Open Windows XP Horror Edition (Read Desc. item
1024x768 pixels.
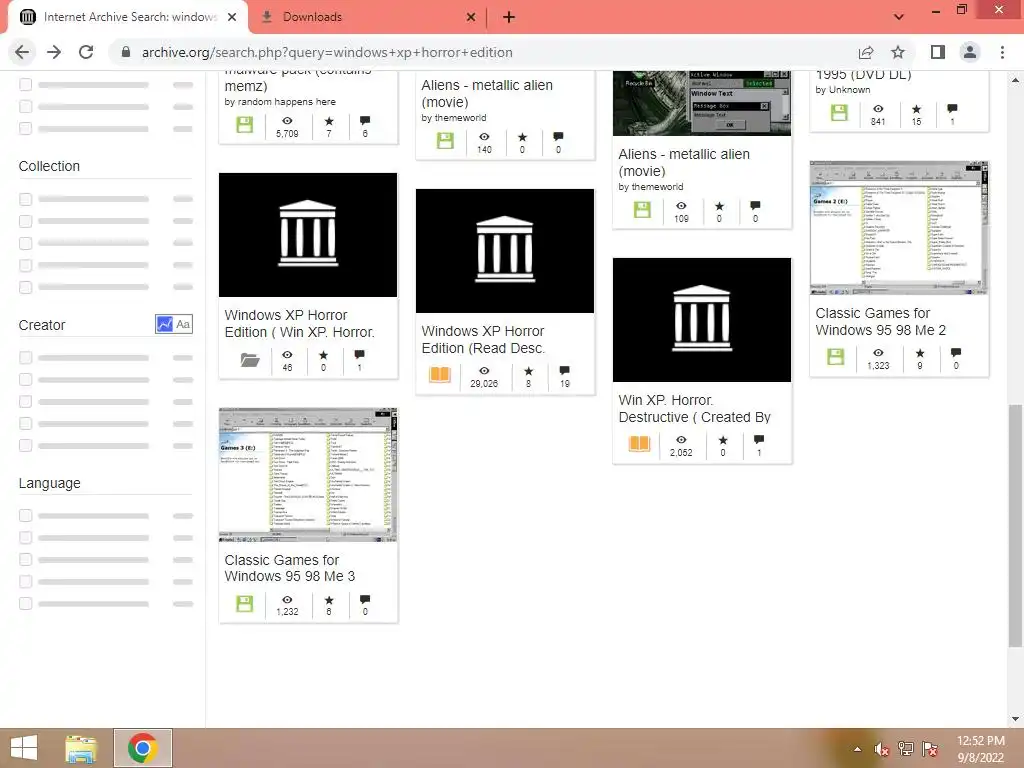coord(483,340)
